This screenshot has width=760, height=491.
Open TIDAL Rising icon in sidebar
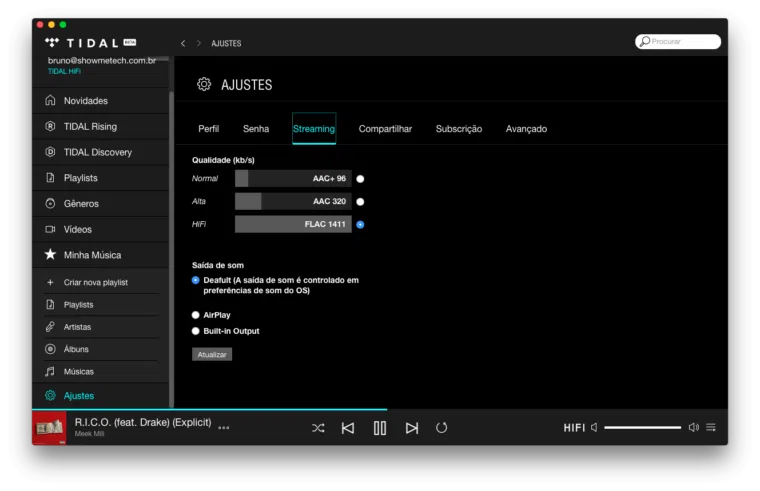[50, 126]
